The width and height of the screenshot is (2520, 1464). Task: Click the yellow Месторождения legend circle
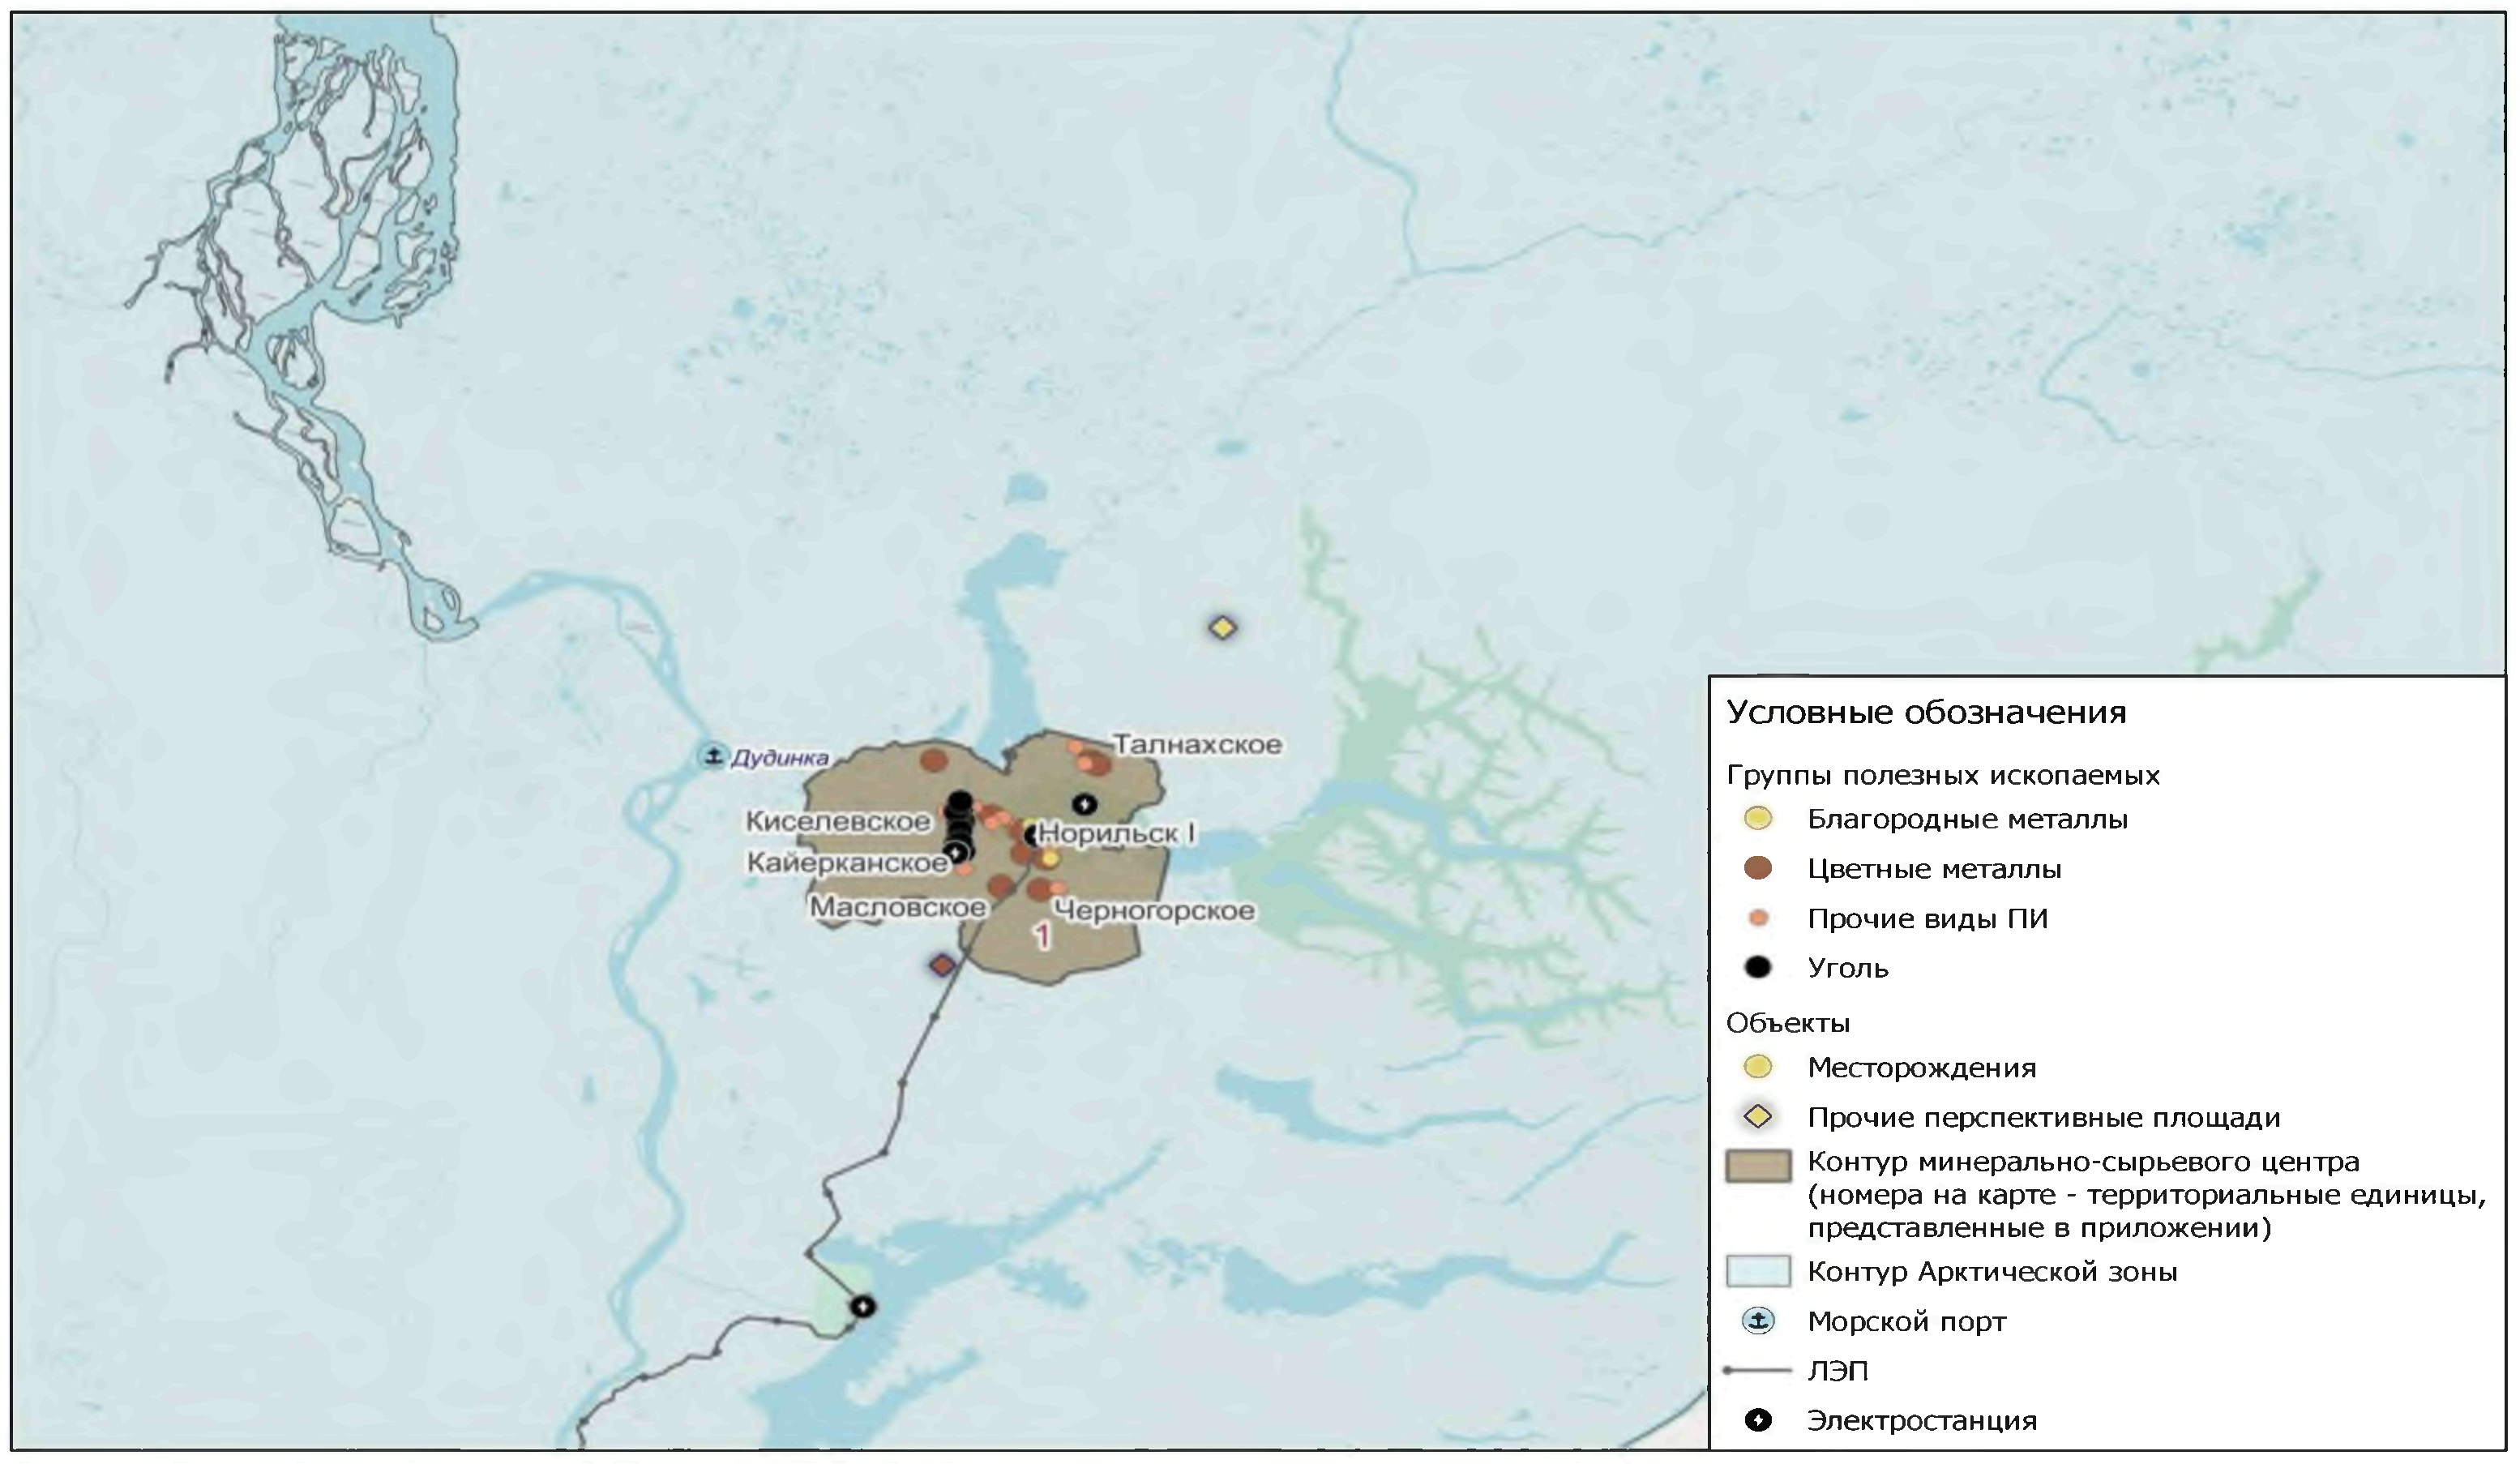tap(1758, 1067)
